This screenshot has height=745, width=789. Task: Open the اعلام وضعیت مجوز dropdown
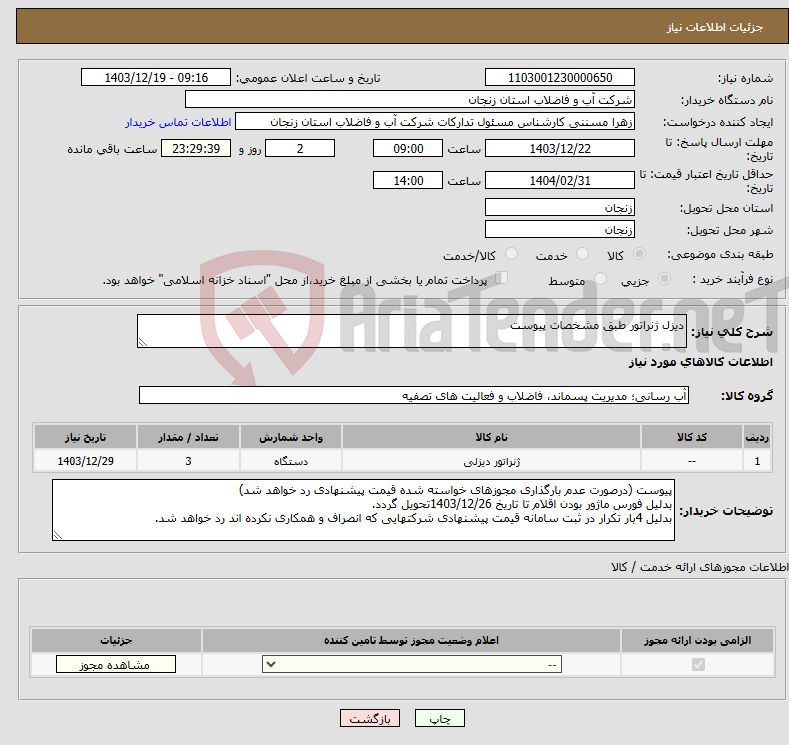(x=412, y=665)
